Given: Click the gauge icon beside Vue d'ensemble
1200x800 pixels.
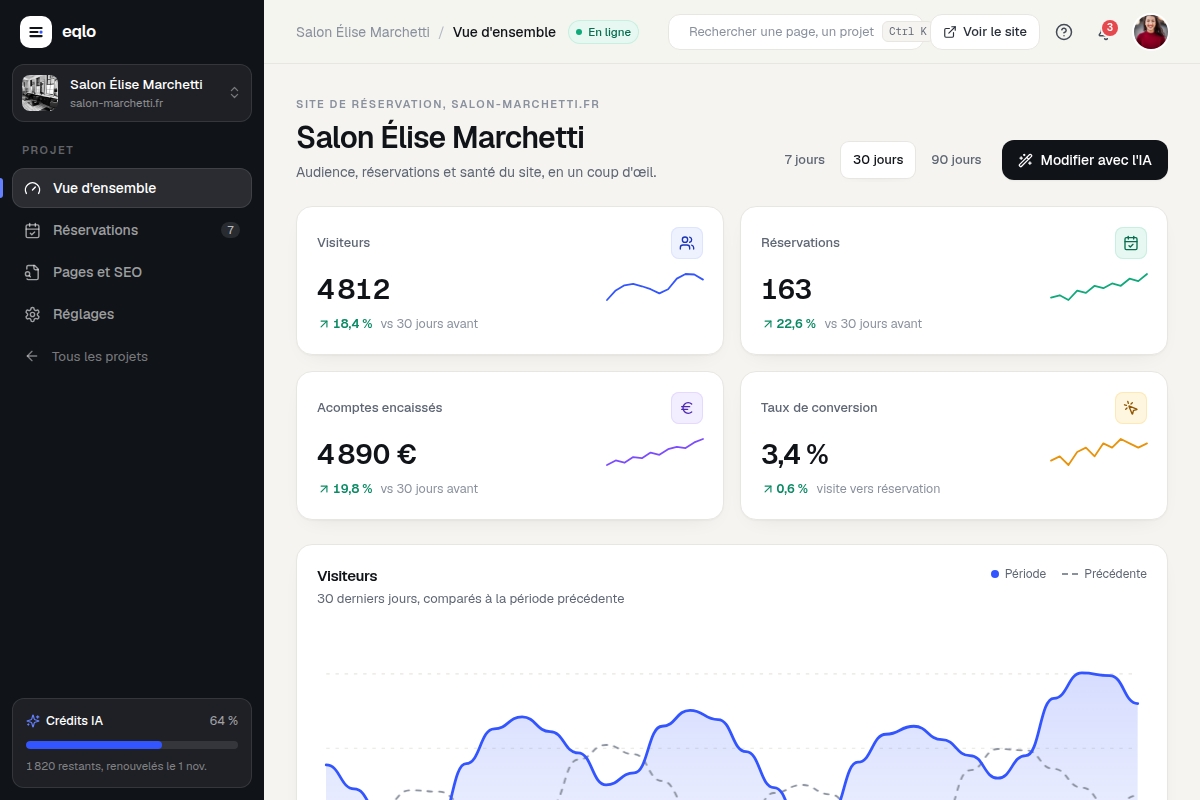Looking at the screenshot, I should point(33,188).
